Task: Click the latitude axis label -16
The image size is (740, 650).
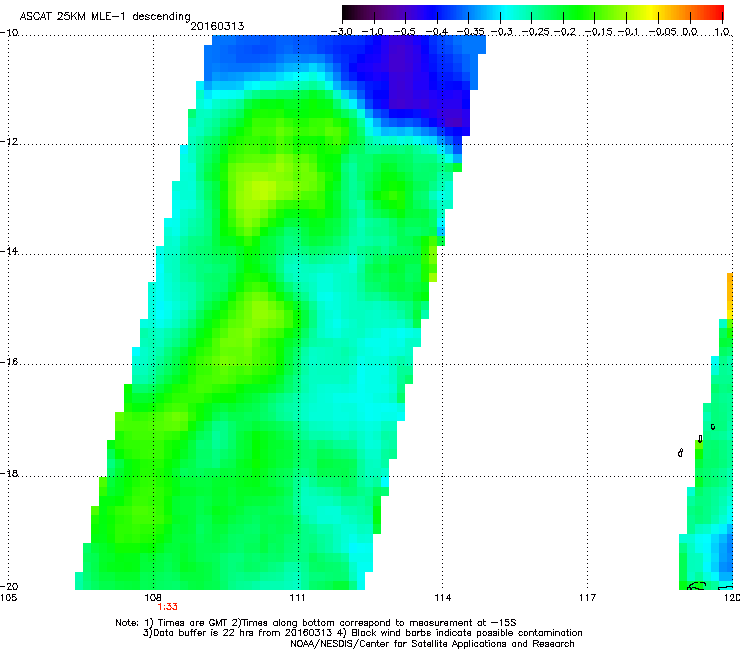Action: pos(9,362)
